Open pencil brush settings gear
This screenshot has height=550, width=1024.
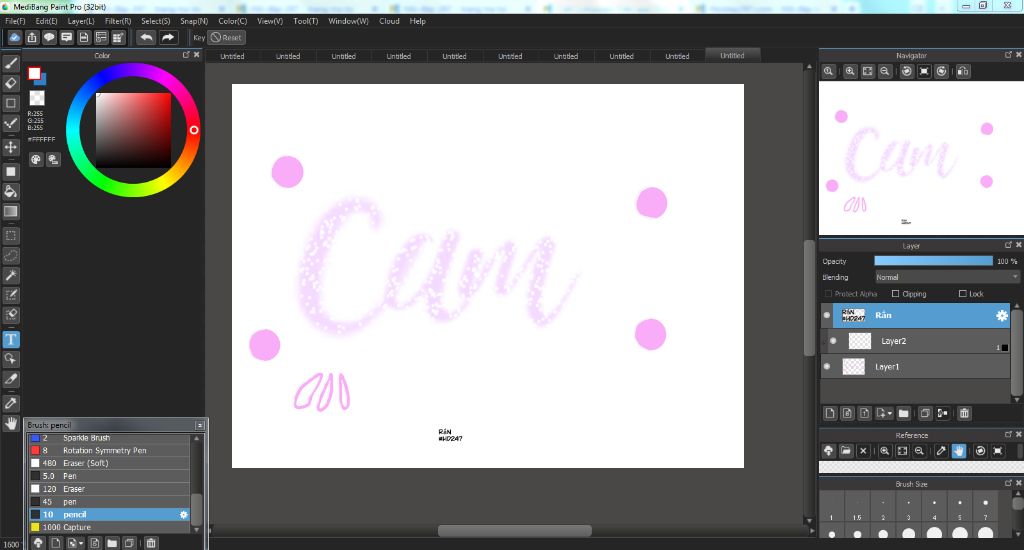coord(184,515)
